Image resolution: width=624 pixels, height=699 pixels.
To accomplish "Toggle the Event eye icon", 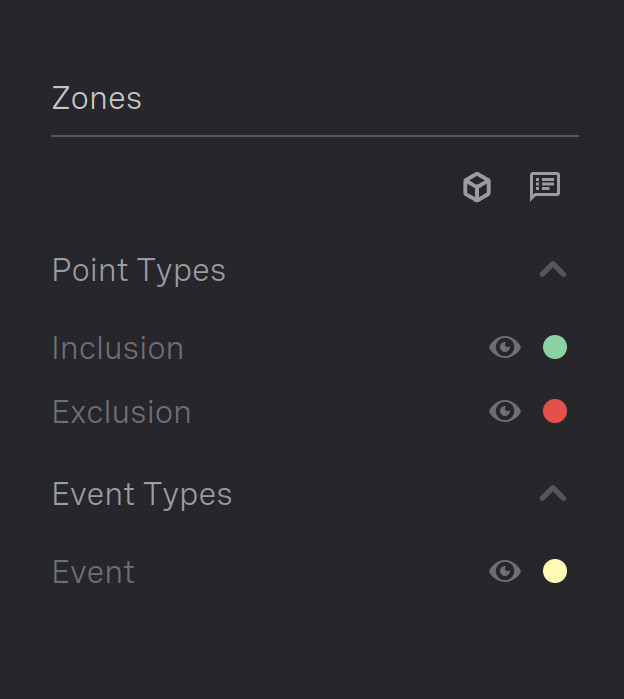I will (x=505, y=571).
